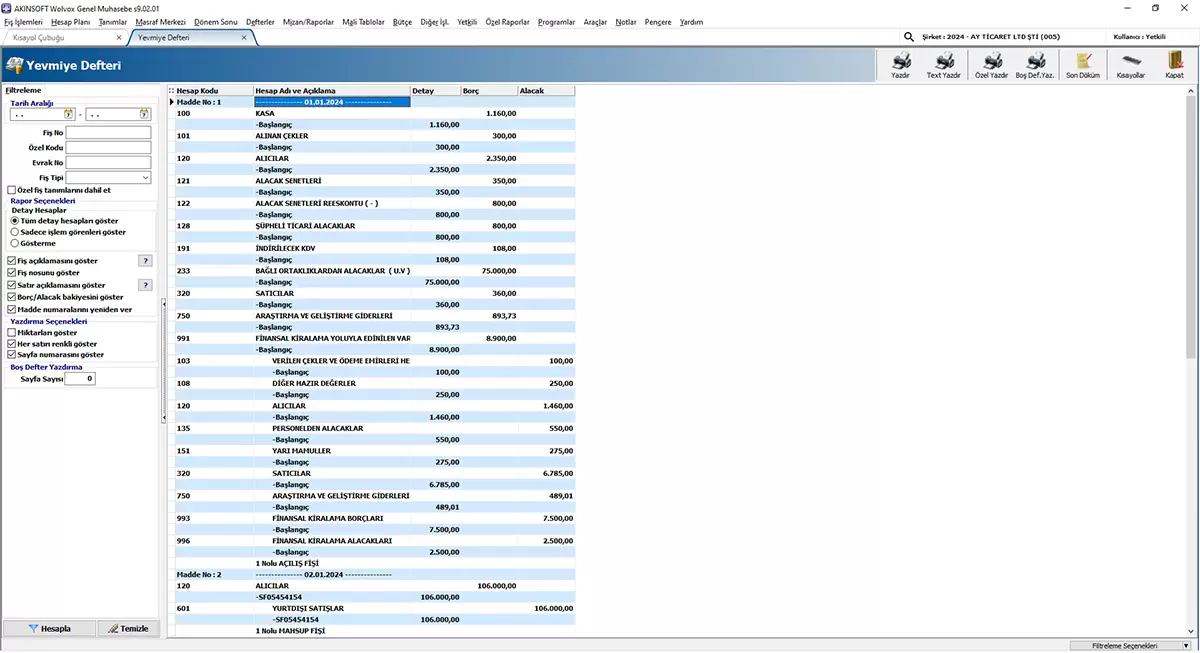Viewport: 1200px width, 653px height.
Task: Check the Miktarları göster option
Action: coord(11,333)
